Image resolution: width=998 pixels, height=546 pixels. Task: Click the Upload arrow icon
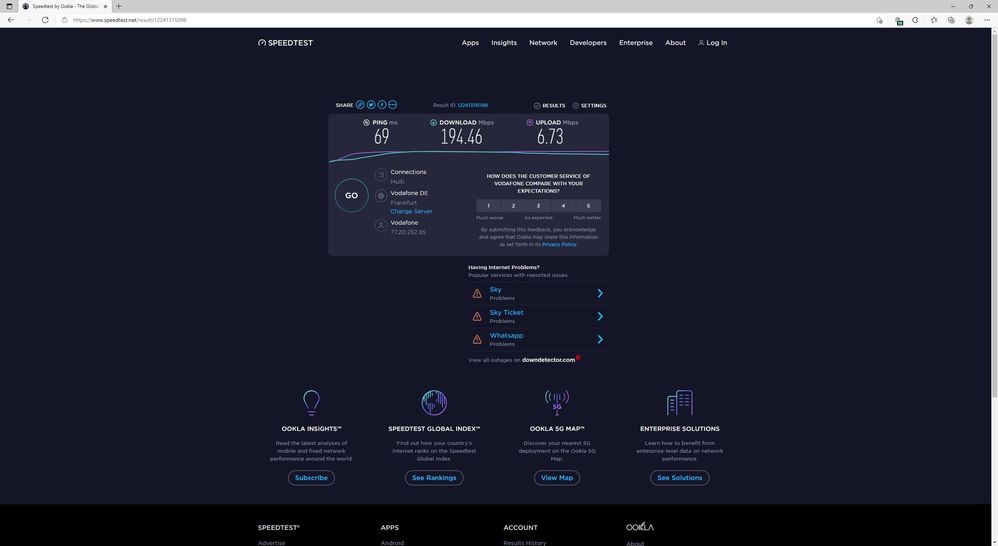click(530, 122)
